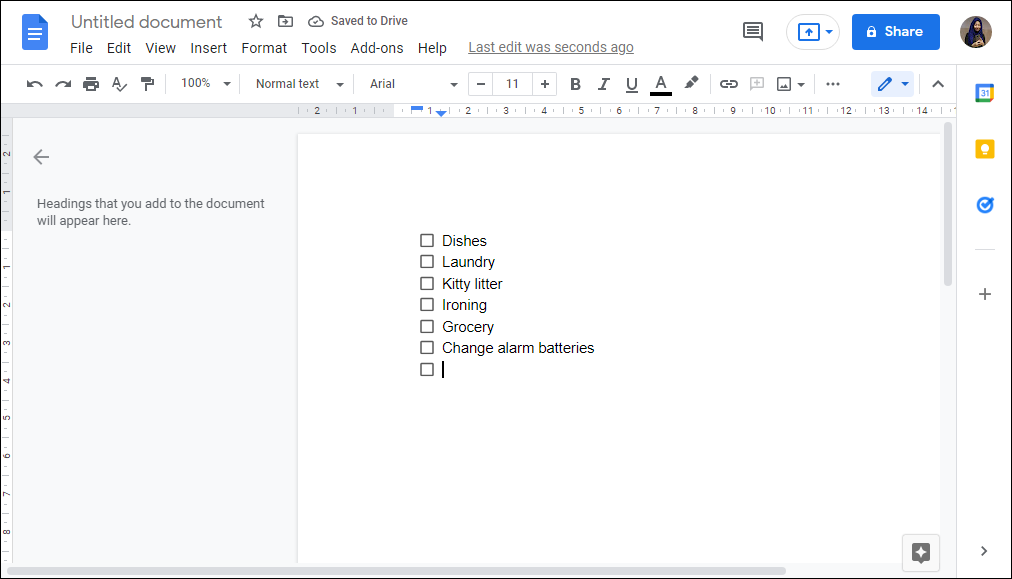Click the Present to meeting button
The height and width of the screenshot is (579, 1012).
click(x=809, y=32)
